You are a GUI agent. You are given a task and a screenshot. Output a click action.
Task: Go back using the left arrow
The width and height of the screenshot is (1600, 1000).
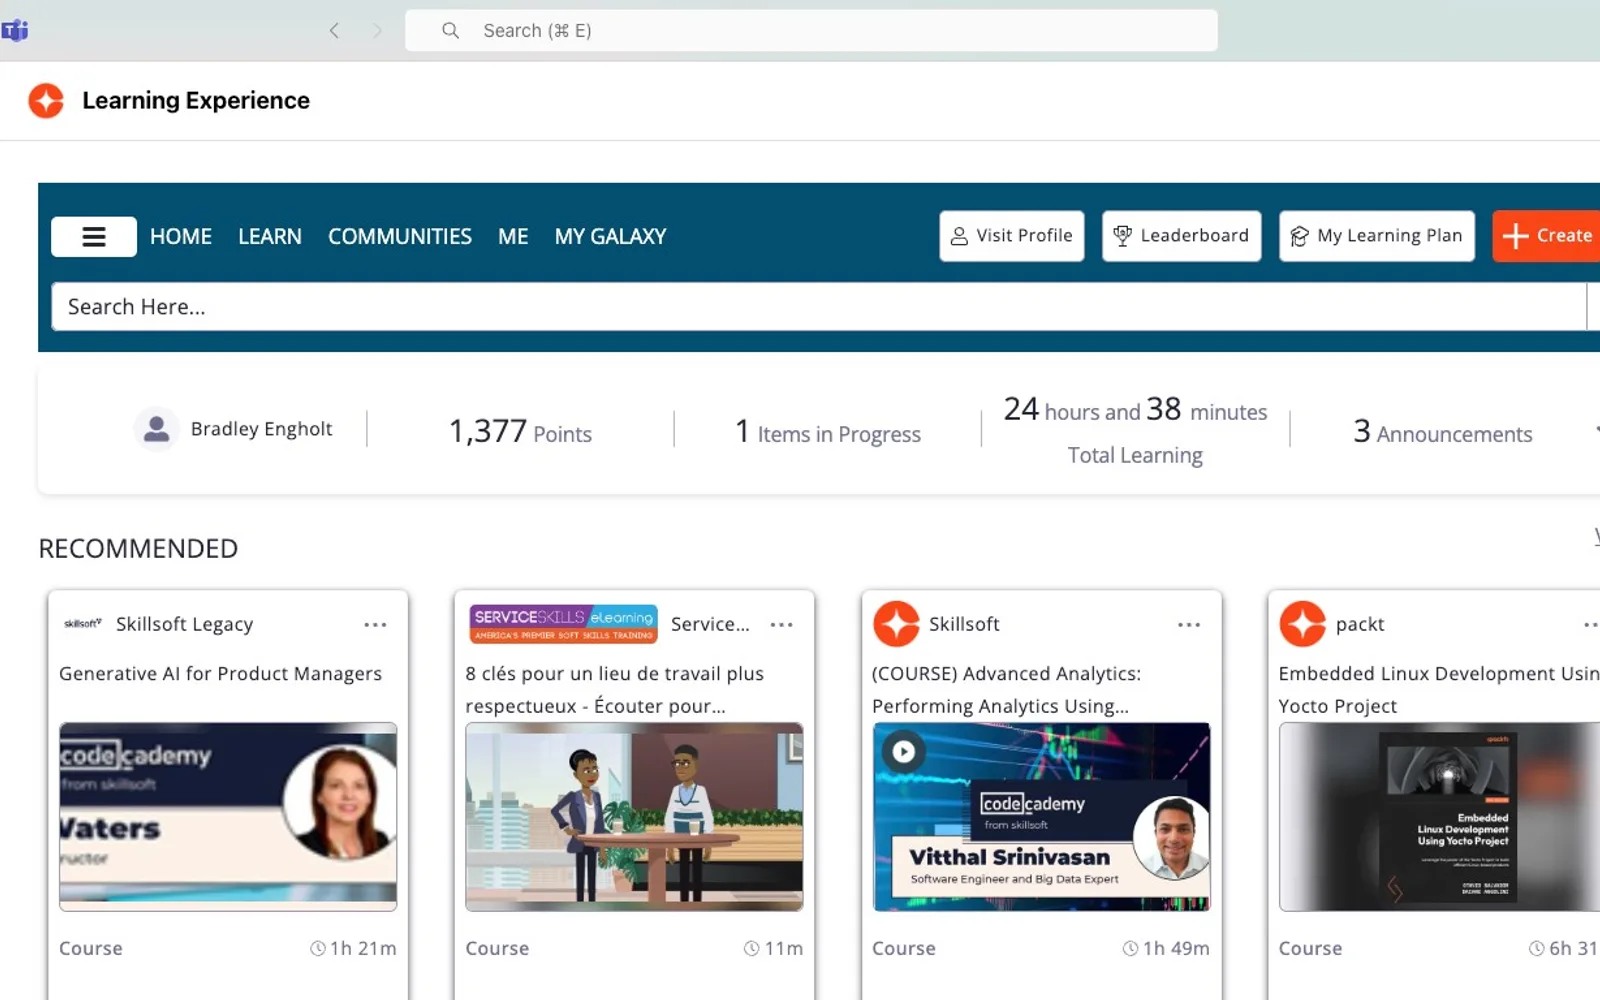point(334,31)
